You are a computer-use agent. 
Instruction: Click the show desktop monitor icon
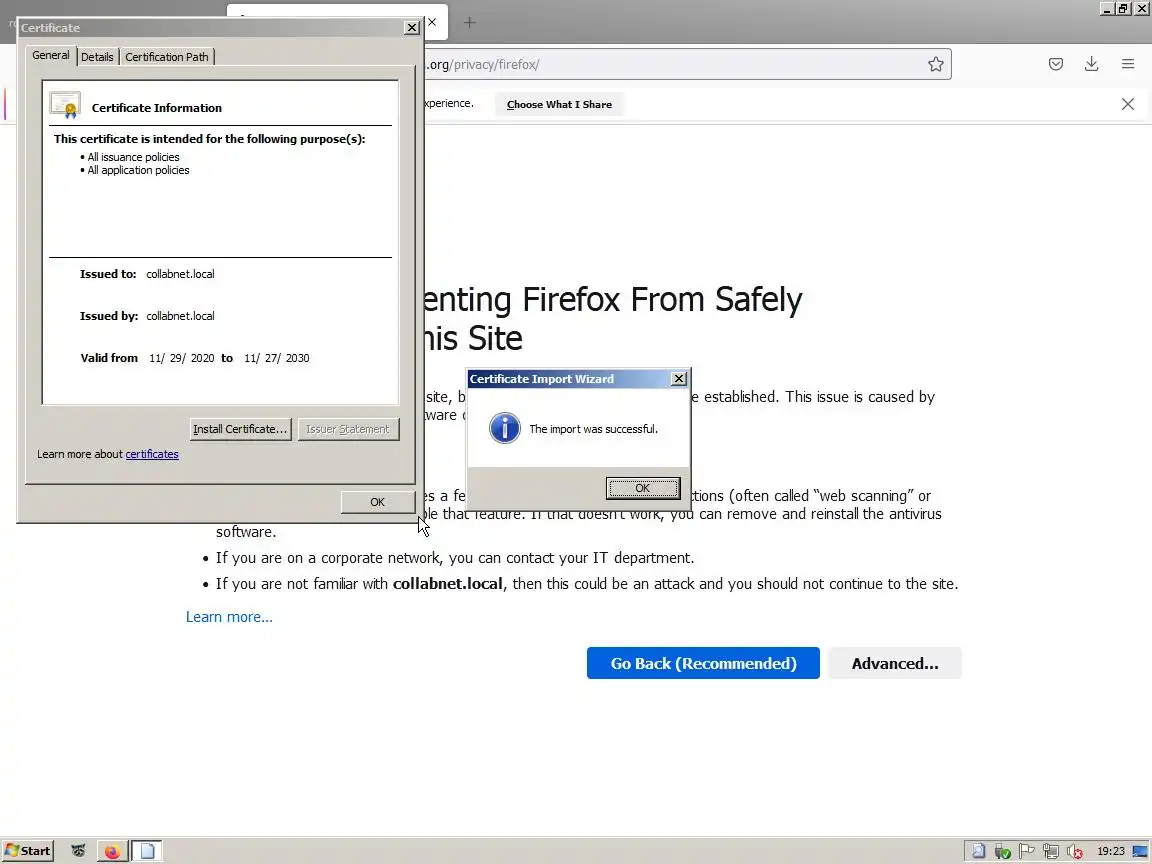[1140, 851]
